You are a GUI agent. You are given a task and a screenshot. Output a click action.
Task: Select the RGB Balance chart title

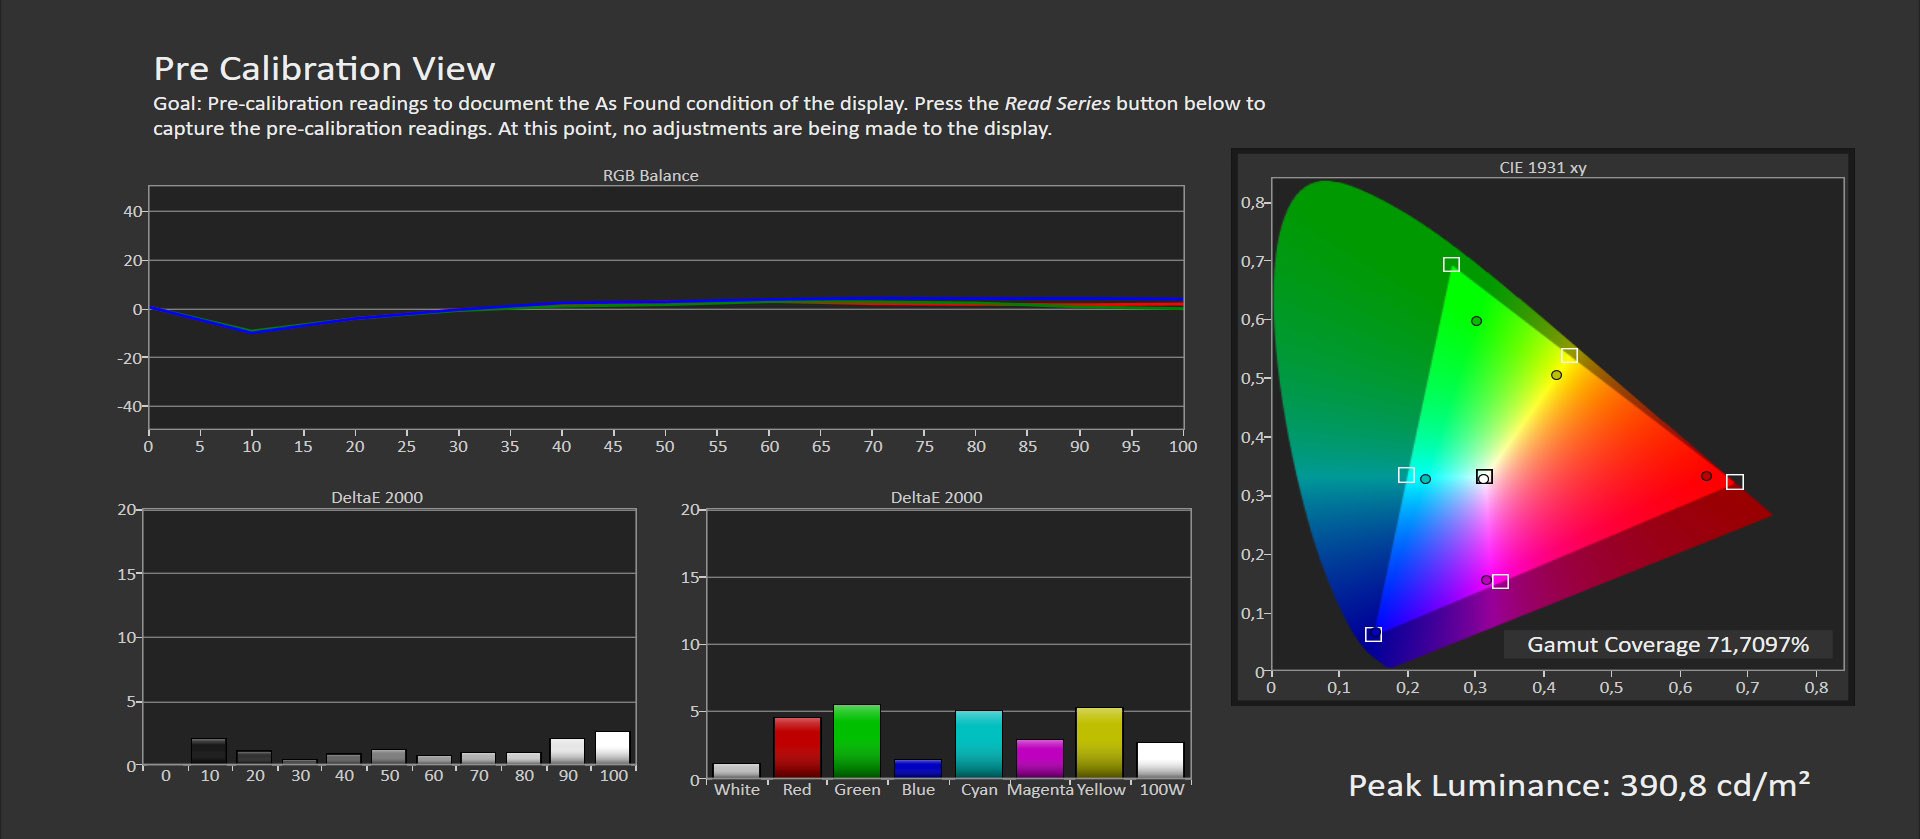point(650,175)
